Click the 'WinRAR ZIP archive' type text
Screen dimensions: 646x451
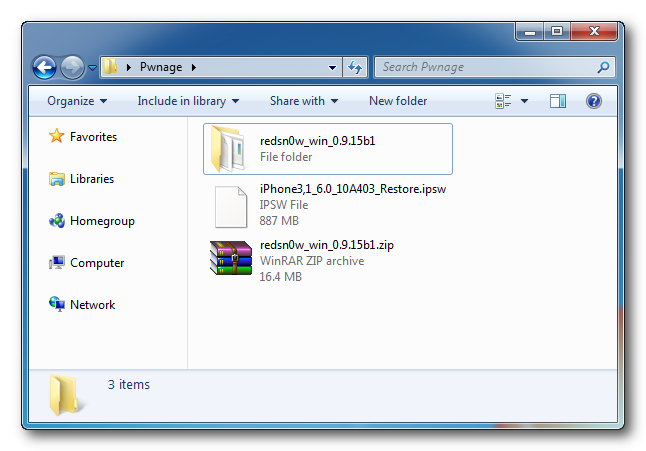(x=312, y=261)
